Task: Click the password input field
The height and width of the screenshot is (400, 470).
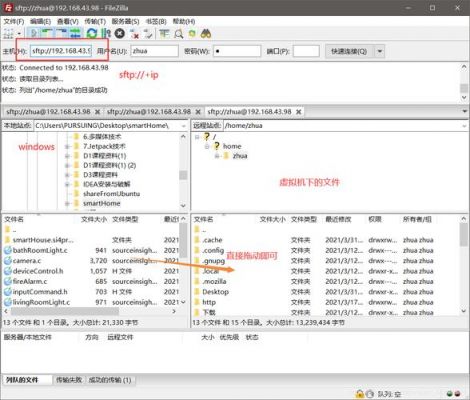Action: tap(237, 51)
